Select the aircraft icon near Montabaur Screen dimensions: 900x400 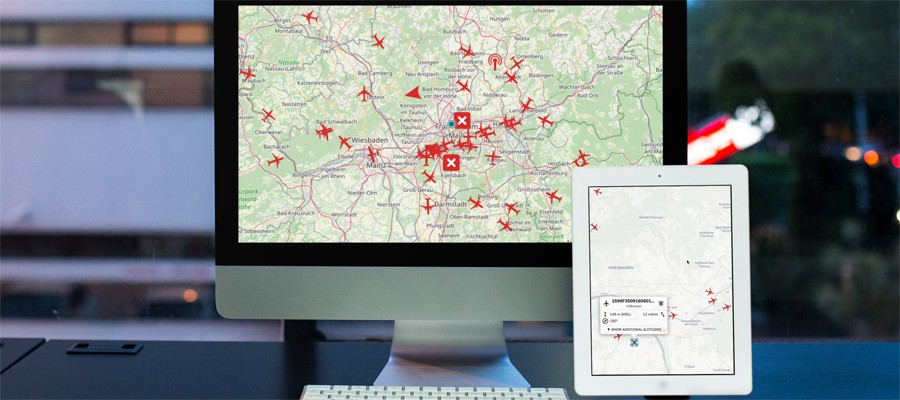pyautogui.click(x=309, y=17)
